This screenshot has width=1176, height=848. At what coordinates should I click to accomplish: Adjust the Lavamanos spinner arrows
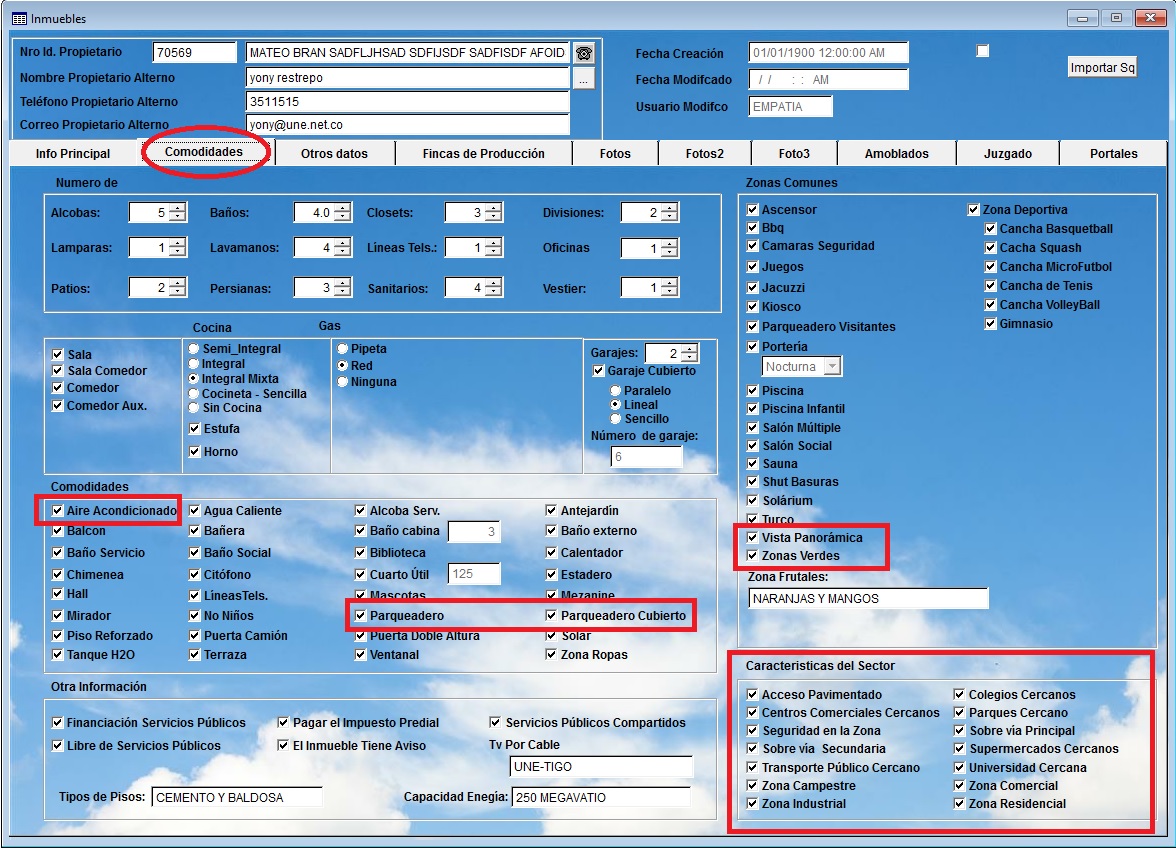(342, 247)
